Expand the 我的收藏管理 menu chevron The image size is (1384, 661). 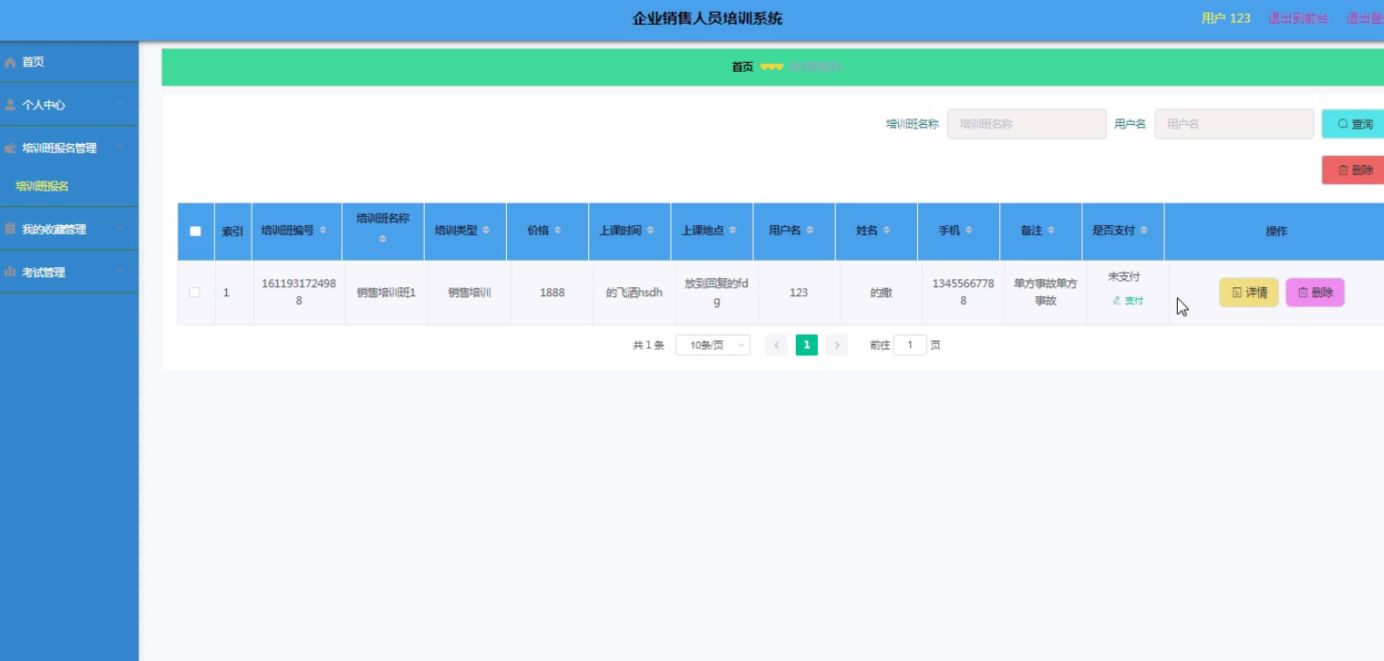click(119, 229)
